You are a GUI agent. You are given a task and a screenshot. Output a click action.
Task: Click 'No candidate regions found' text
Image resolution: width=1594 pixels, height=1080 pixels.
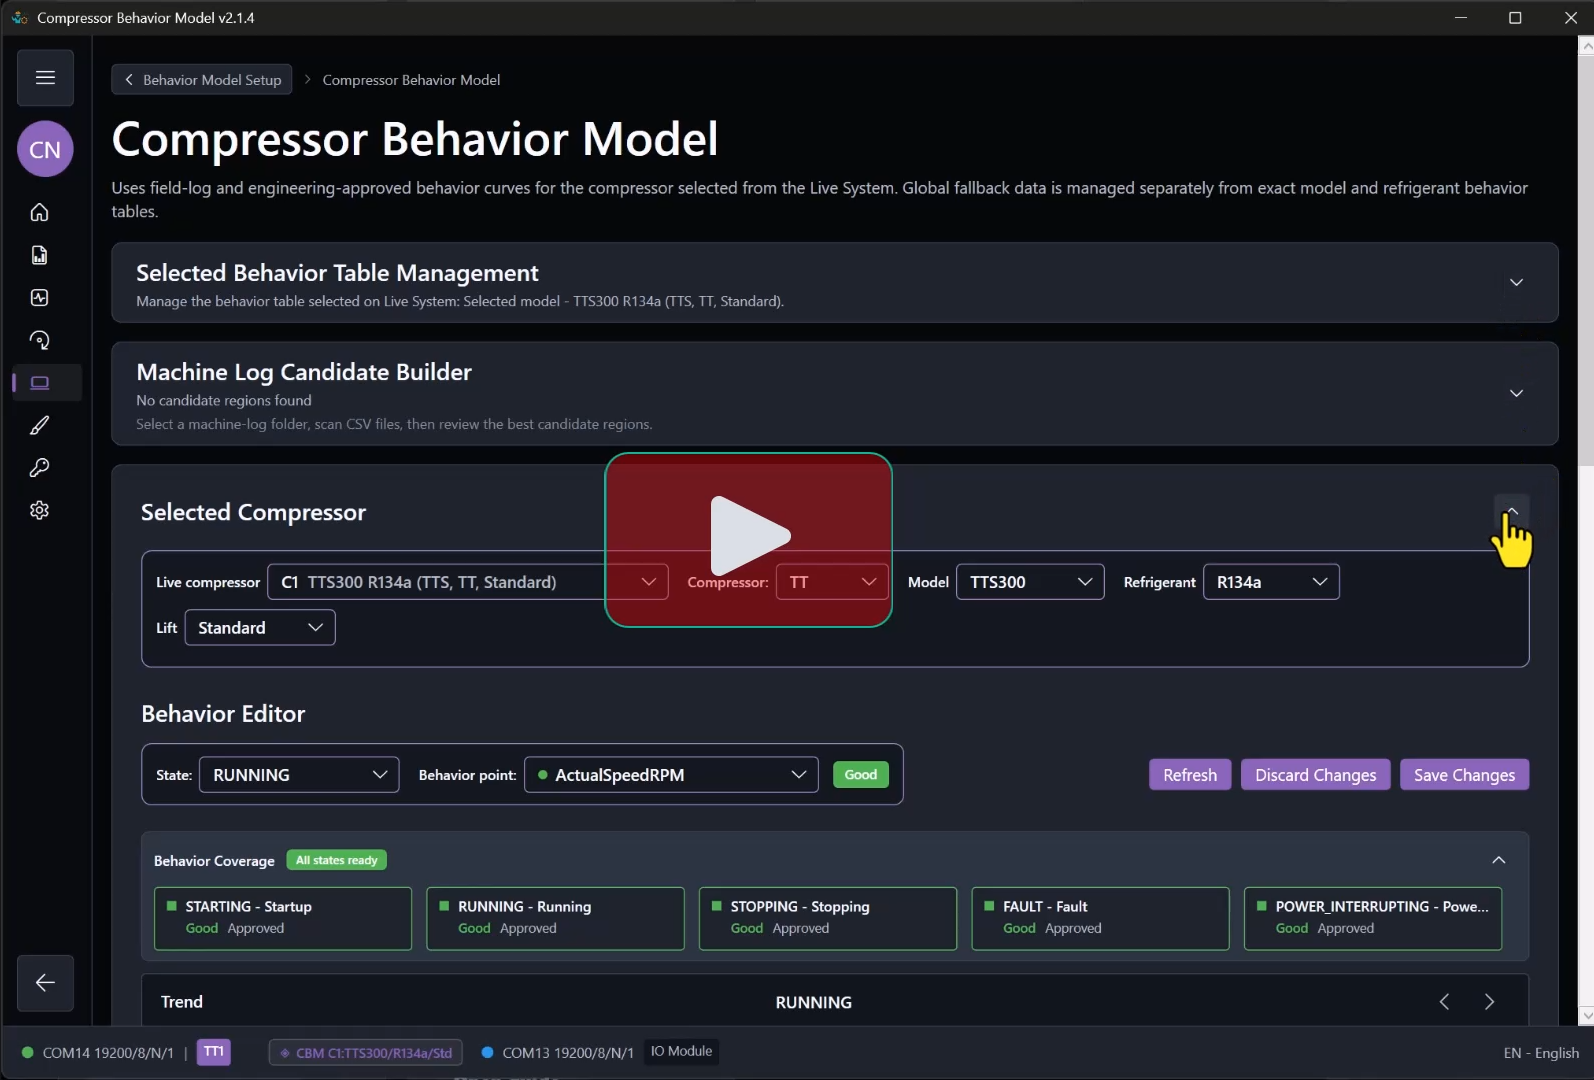tap(224, 400)
